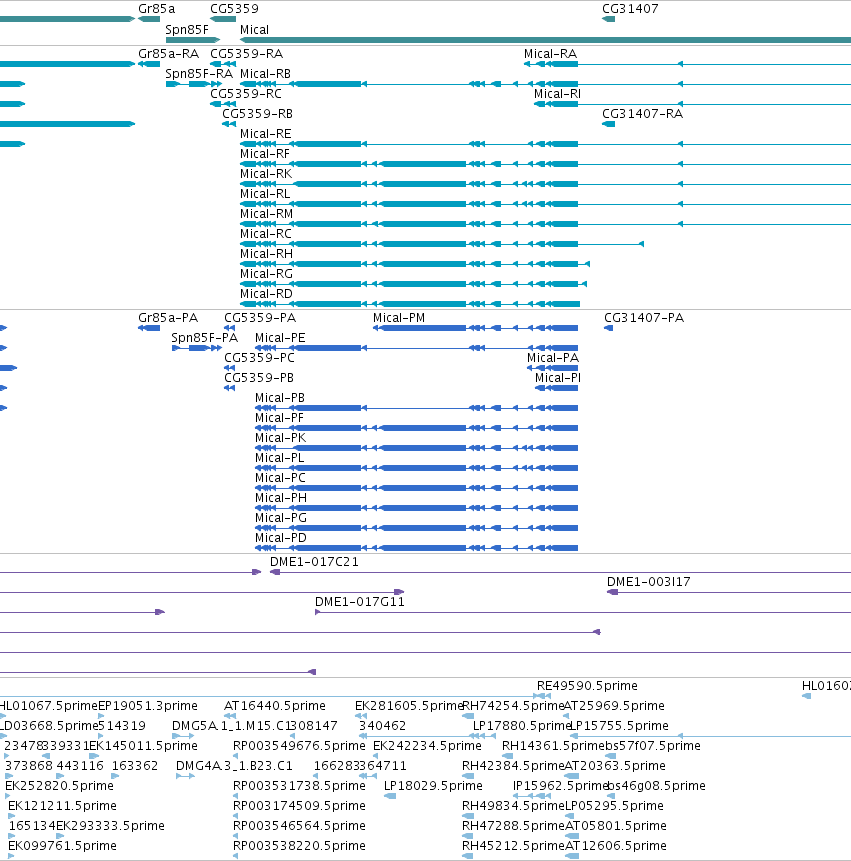
Task: Click the Mical-PG protein label
Action: 281,518
